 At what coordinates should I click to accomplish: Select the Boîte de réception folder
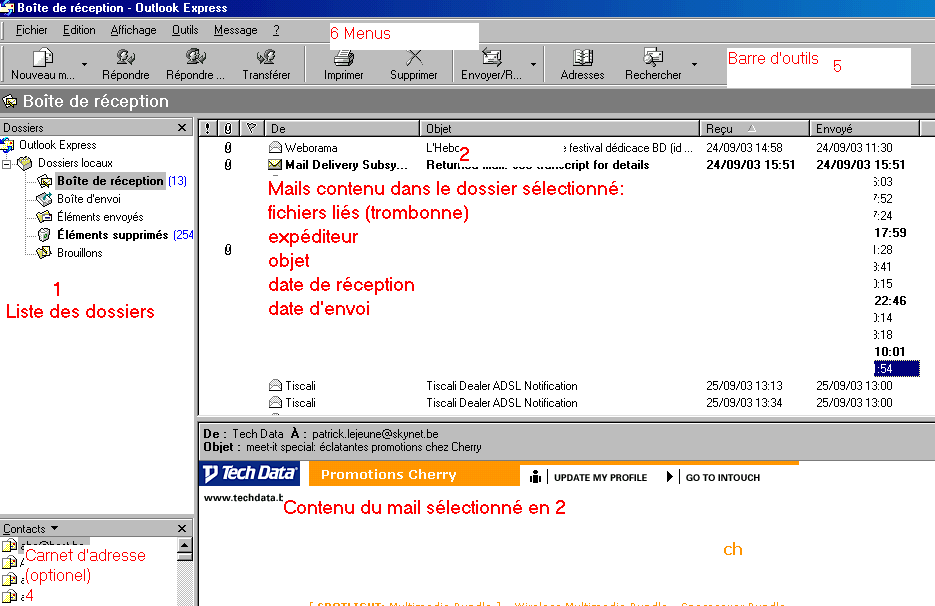[x=110, y=181]
